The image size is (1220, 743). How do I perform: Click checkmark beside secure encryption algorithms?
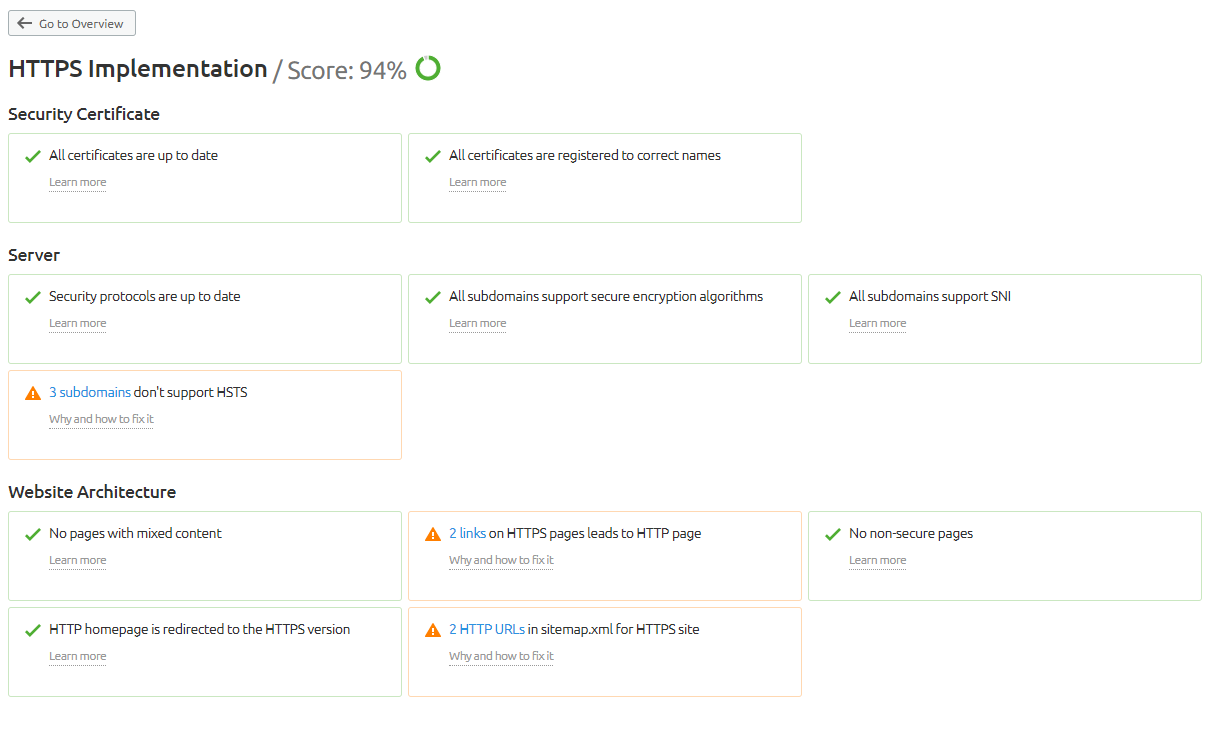[x=433, y=298]
